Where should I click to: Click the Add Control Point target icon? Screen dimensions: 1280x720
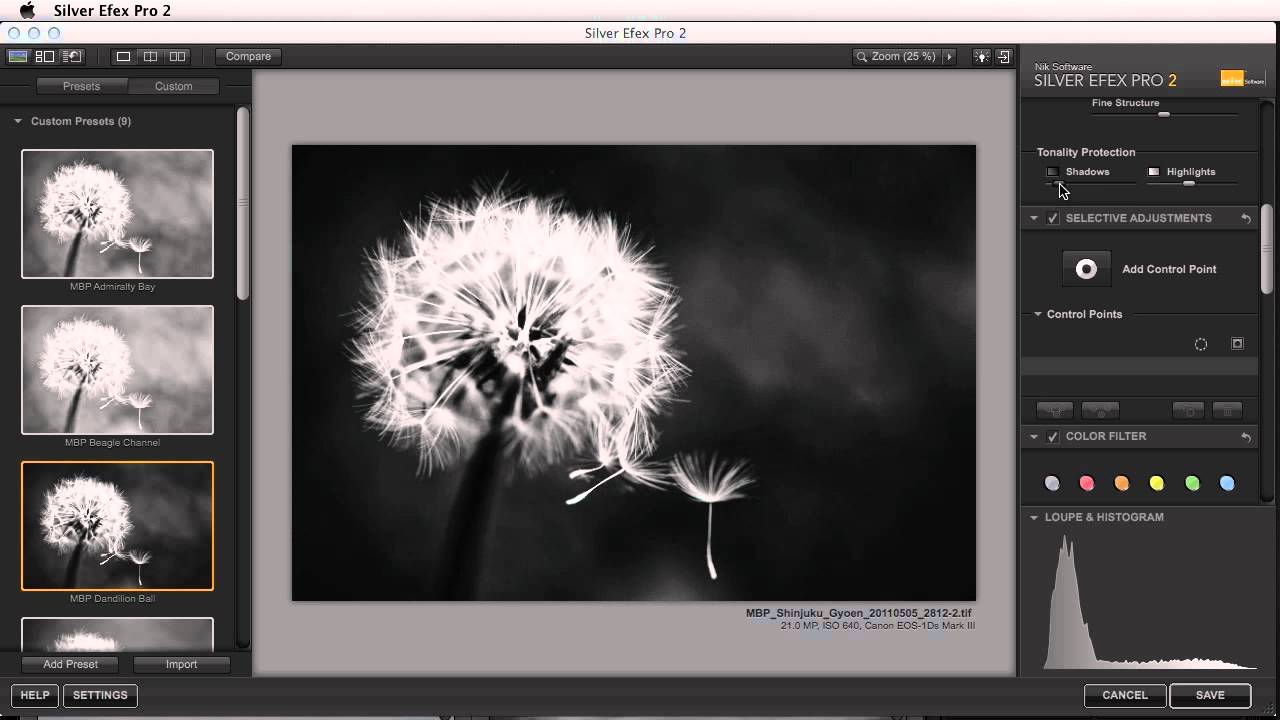coord(1086,269)
